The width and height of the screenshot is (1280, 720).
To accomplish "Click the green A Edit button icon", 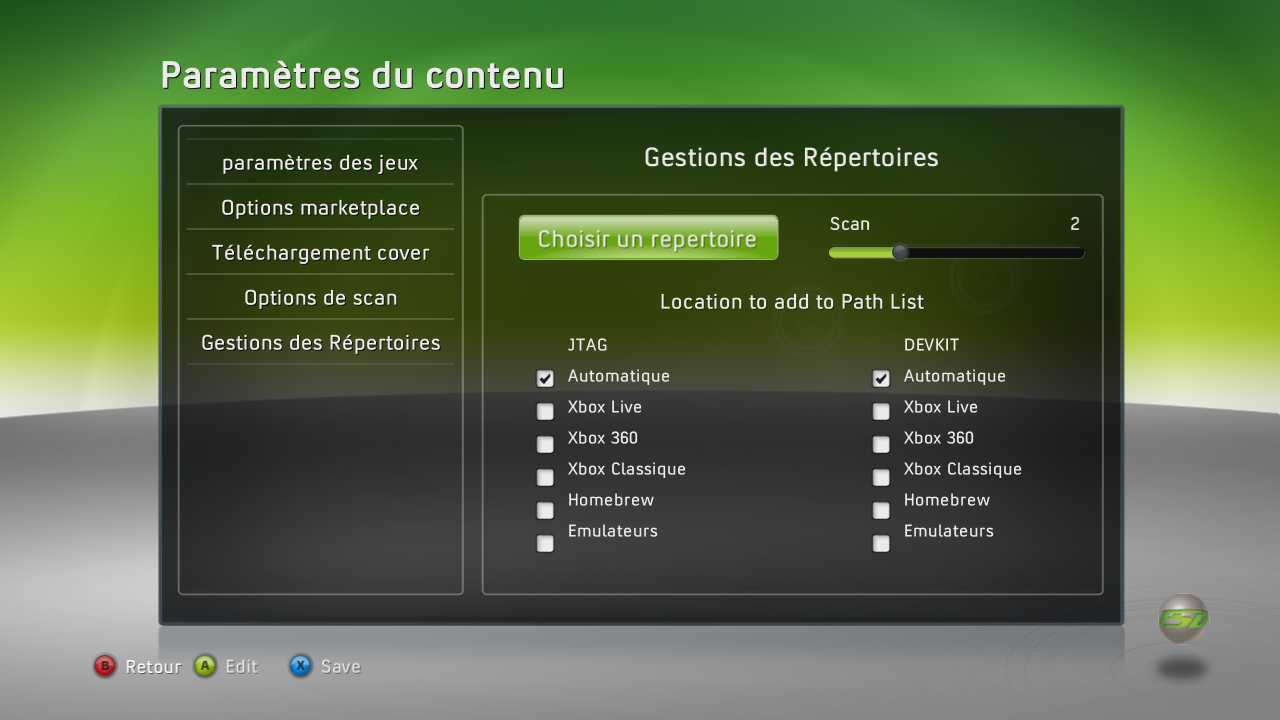I will click(205, 666).
